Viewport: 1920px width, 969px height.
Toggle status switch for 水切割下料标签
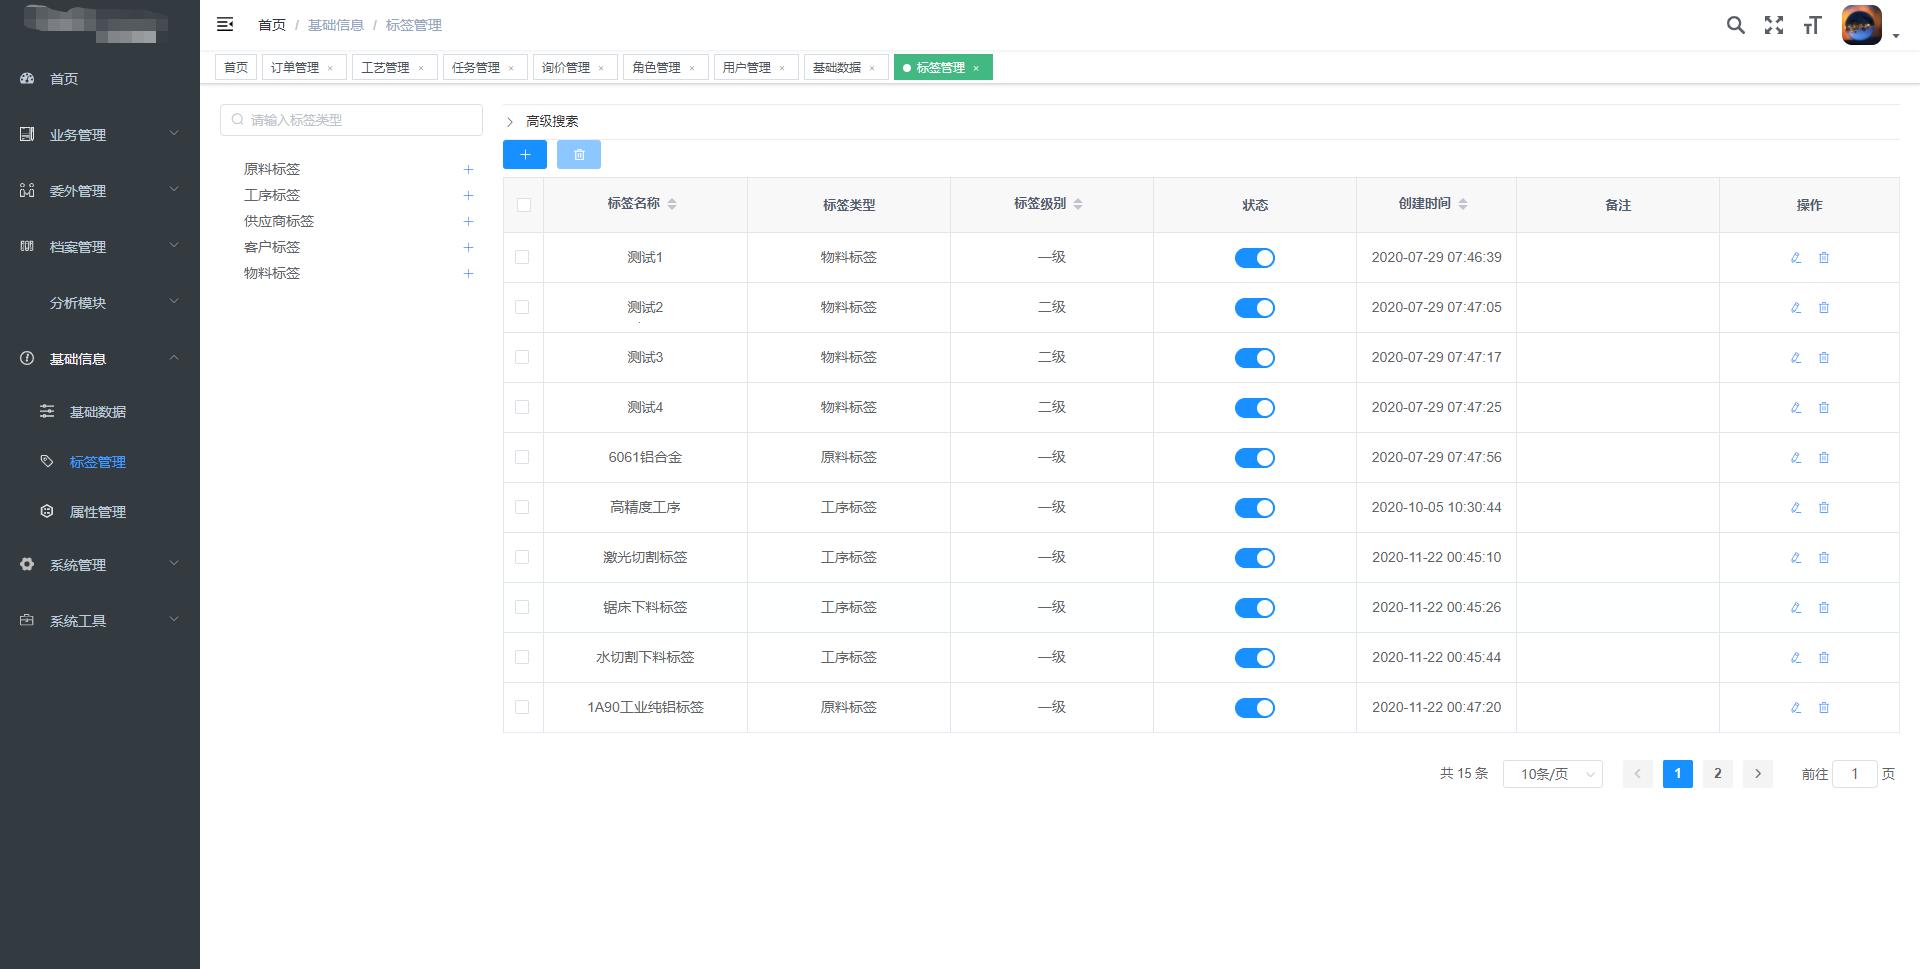click(x=1254, y=658)
